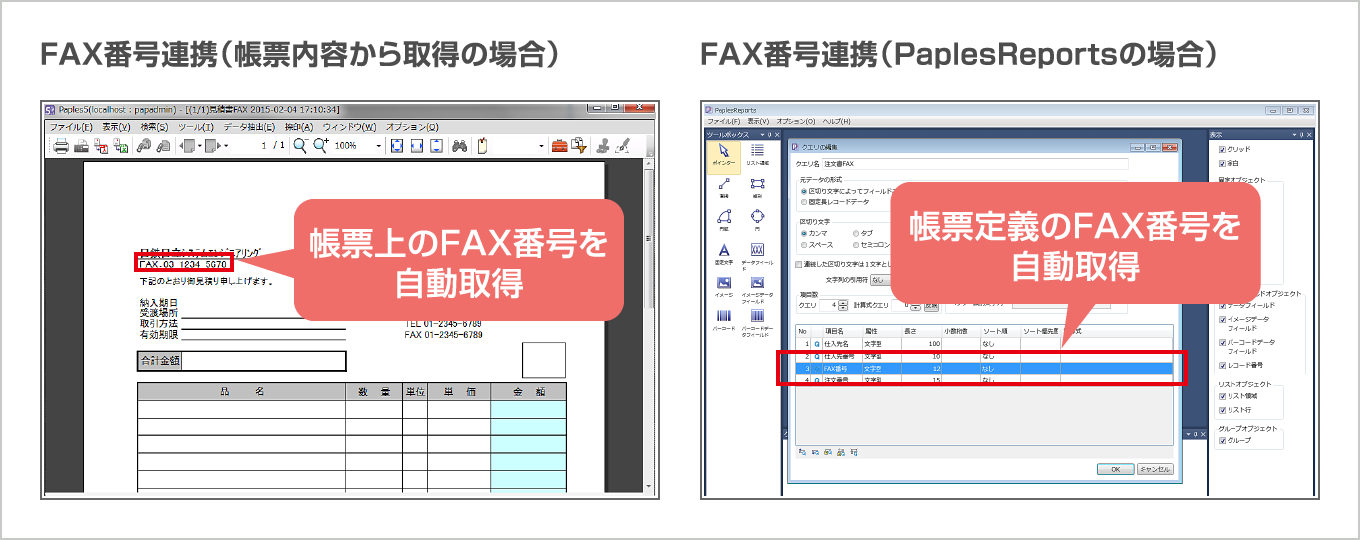This screenshot has width=1360, height=540.
Task: Click the キャンセル button
Action: pyautogui.click(x=1155, y=469)
